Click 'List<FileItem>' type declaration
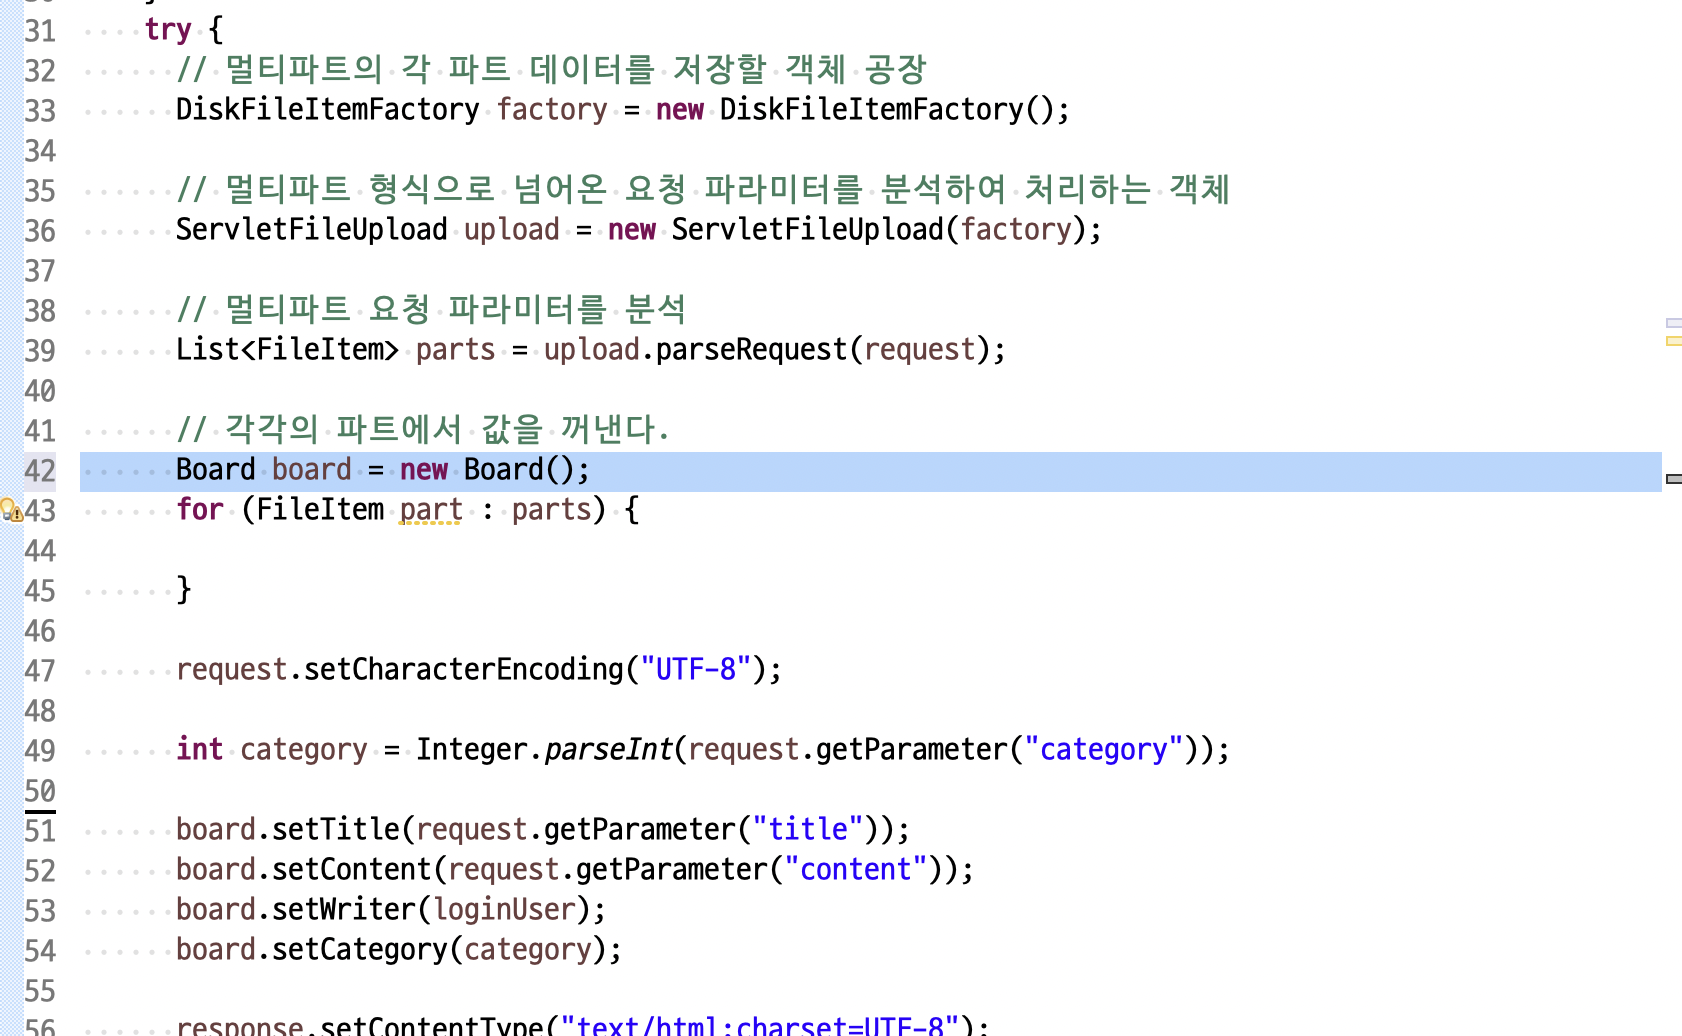1682x1036 pixels. 287,349
